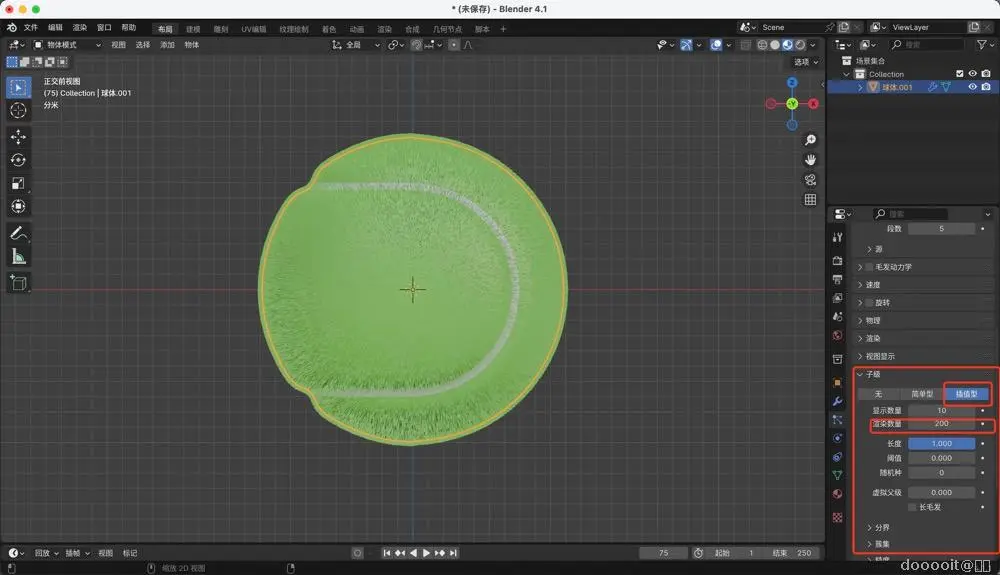This screenshot has width=1000, height=575.
Task: Select the Move tool in left toolbar
Action: [x=18, y=137]
